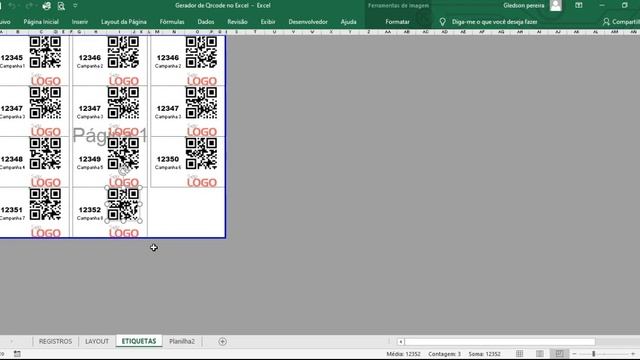This screenshot has width=640, height=360.
Task: Click the quick print icon in the title bar
Action: pyautogui.click(x=47, y=6)
